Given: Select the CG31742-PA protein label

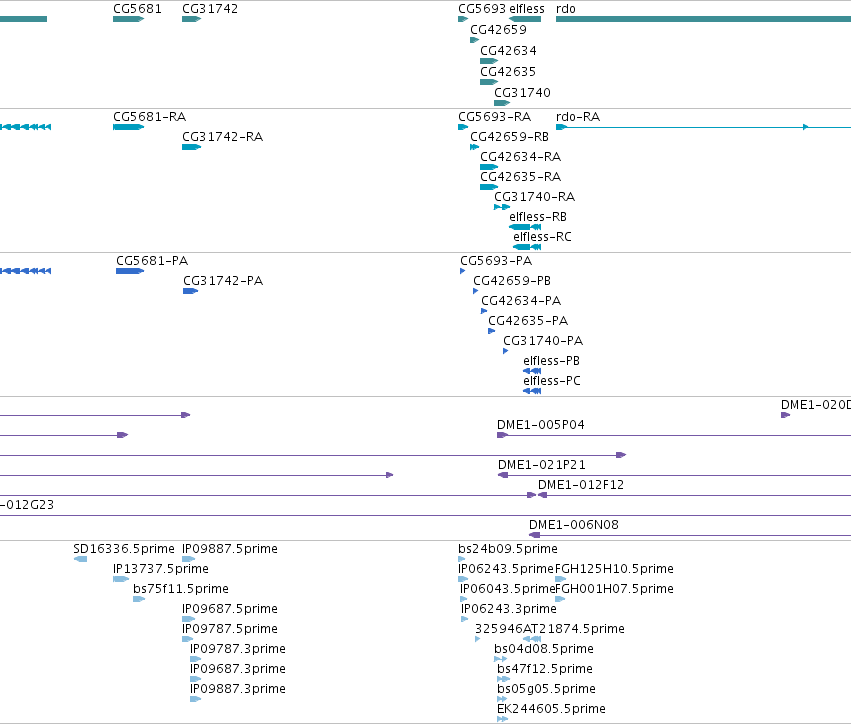Looking at the screenshot, I should [x=223, y=281].
